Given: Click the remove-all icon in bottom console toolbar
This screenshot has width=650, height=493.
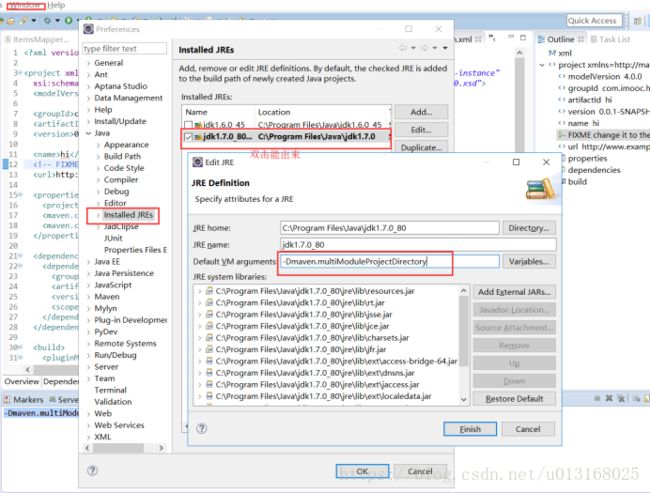Looking at the screenshot, I should coord(621,398).
